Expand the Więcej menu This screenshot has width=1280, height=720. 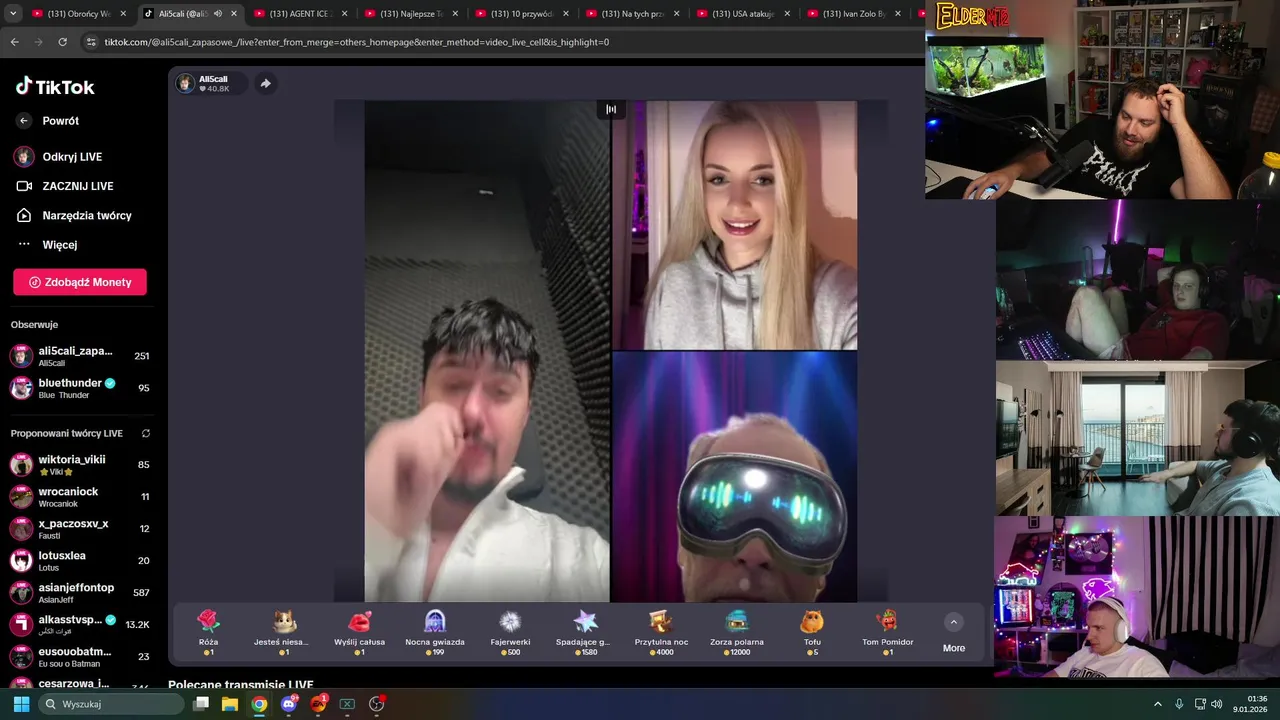point(59,244)
